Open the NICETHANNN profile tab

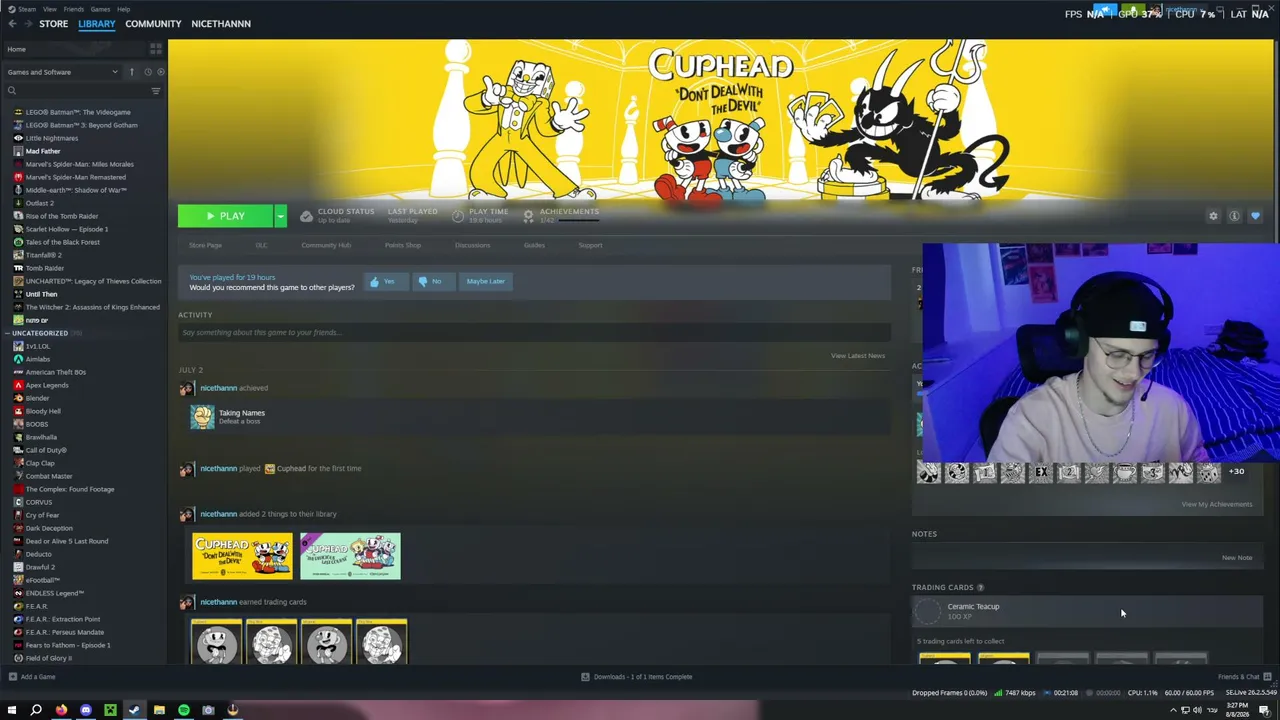coord(221,23)
